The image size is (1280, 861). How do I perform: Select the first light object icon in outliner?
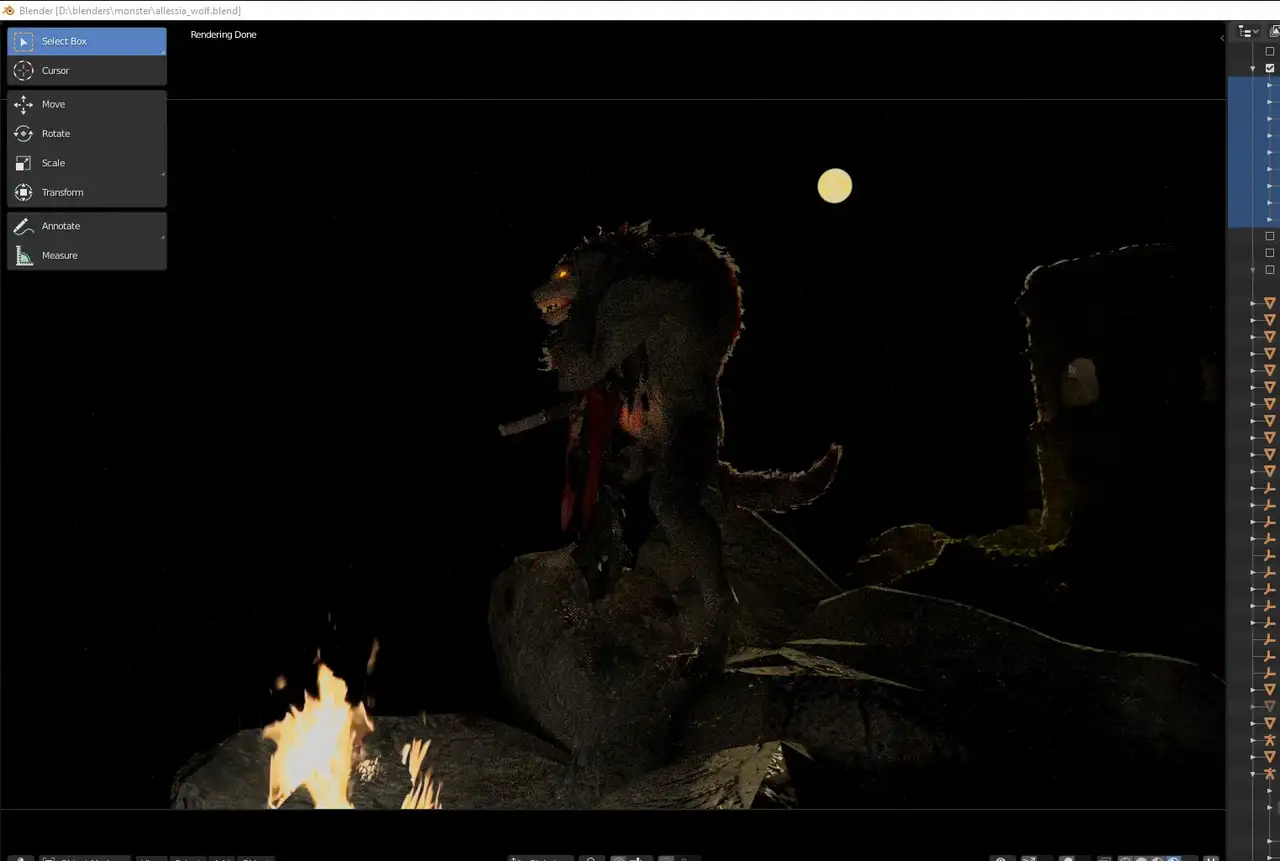1270,740
